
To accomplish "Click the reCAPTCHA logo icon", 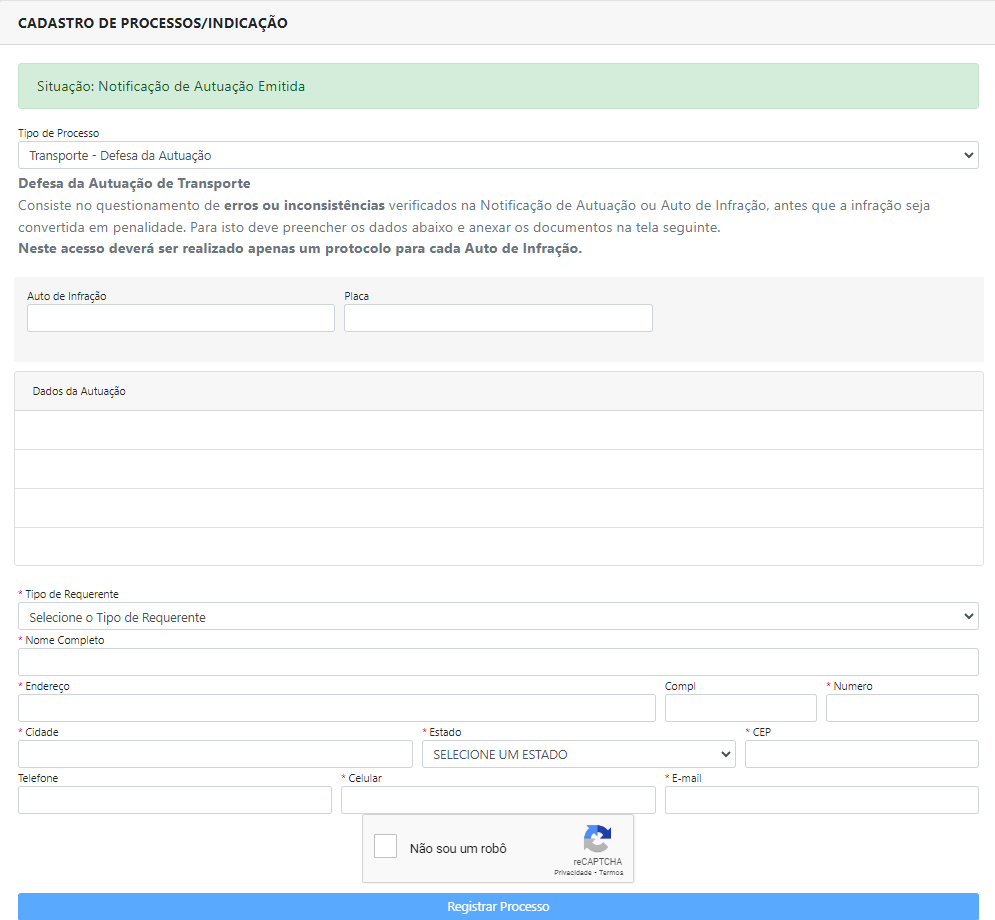I will pyautogui.click(x=597, y=838).
